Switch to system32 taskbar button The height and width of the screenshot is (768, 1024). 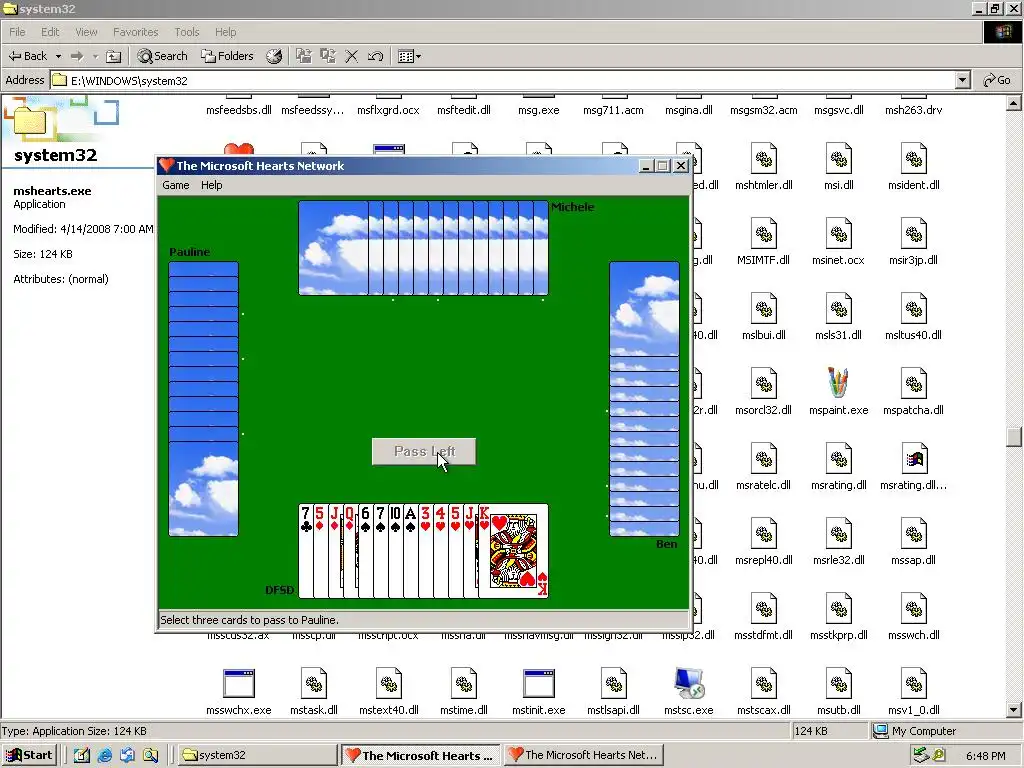[257, 755]
